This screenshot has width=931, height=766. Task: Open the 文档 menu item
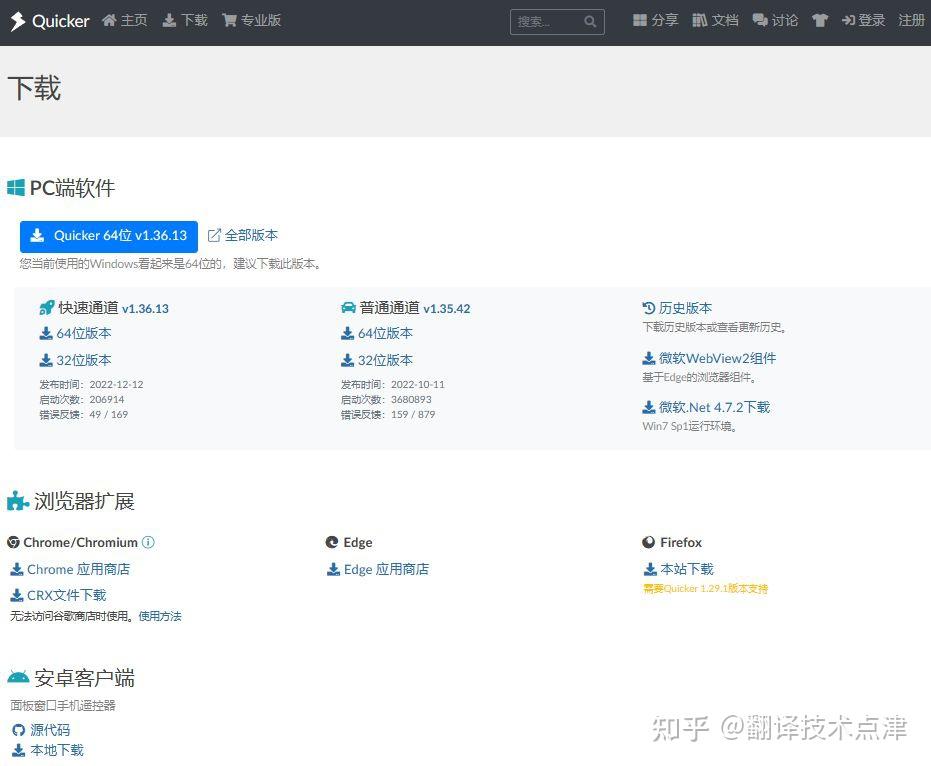click(716, 20)
